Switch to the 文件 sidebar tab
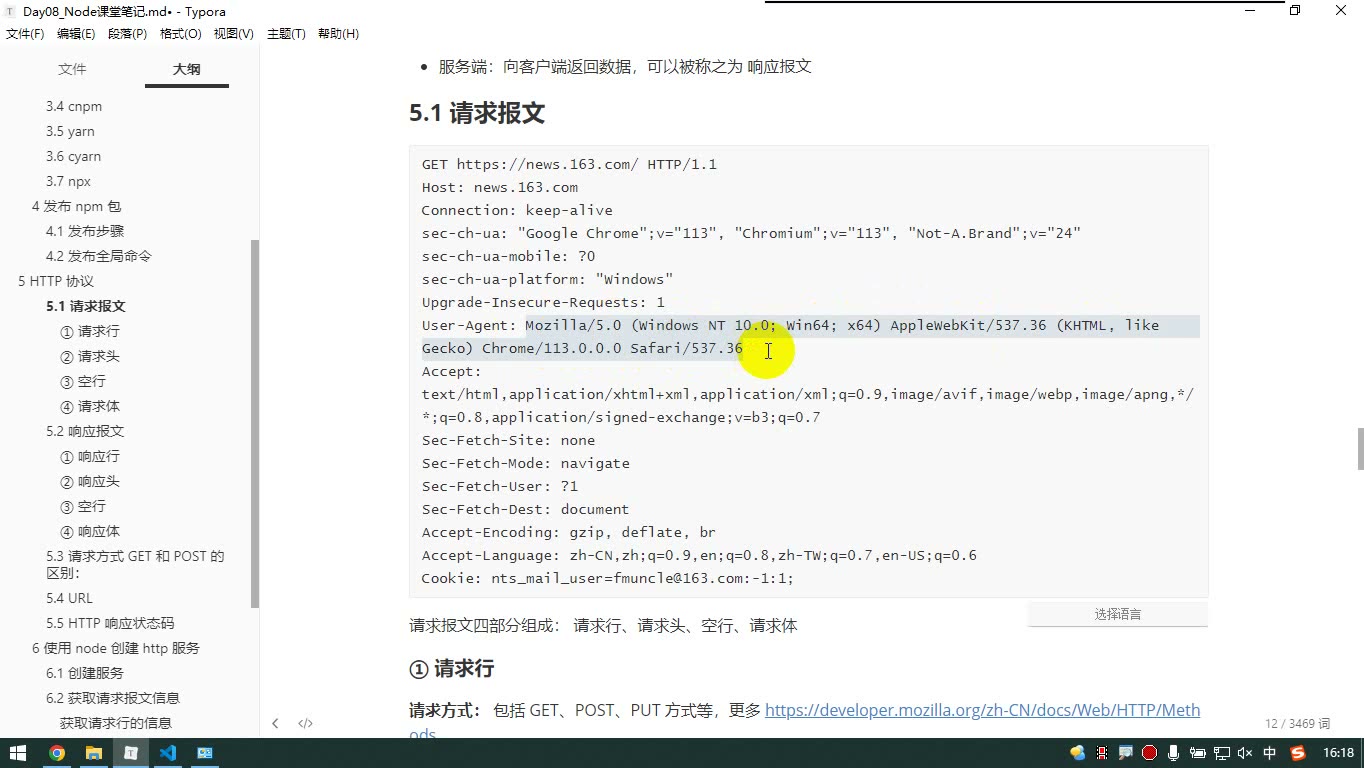This screenshot has width=1364, height=768. [x=72, y=69]
